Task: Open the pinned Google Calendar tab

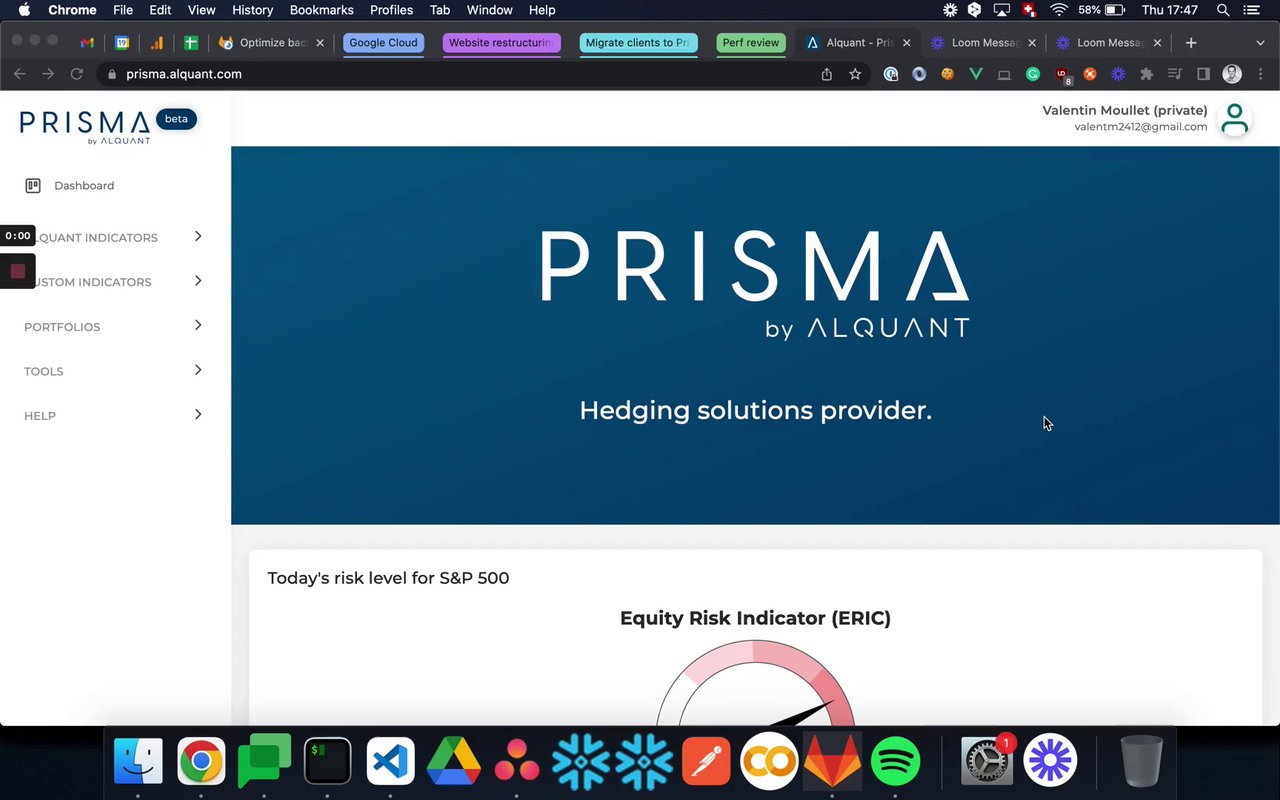Action: (122, 43)
